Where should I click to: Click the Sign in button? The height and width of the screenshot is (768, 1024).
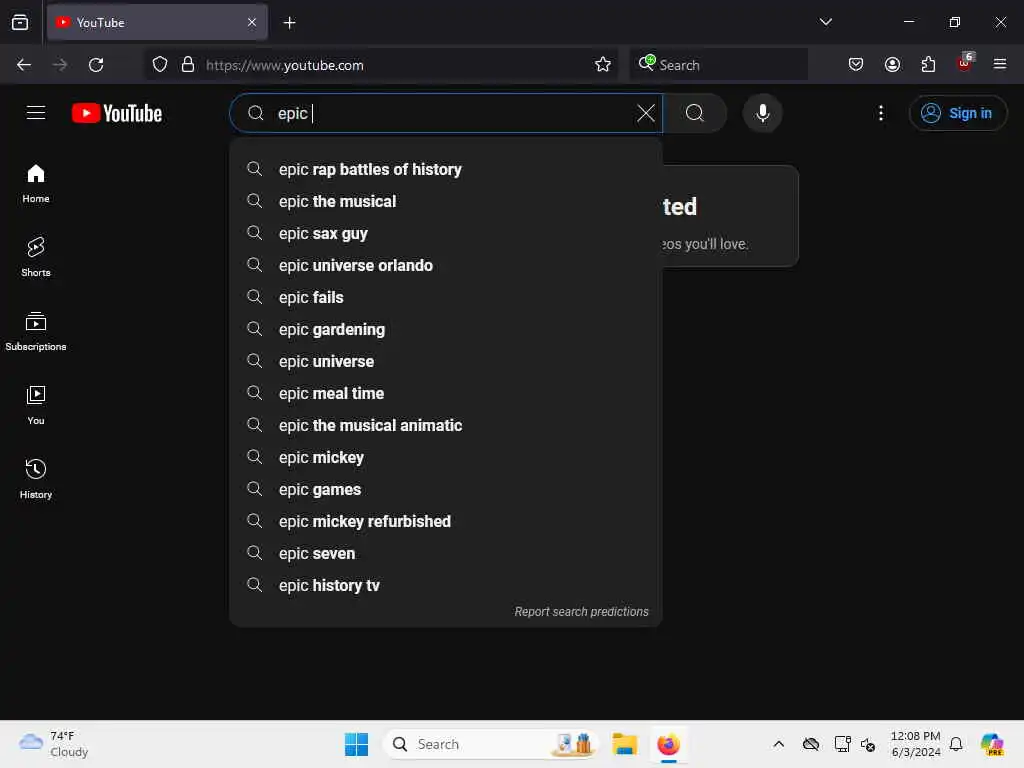[x=957, y=113]
